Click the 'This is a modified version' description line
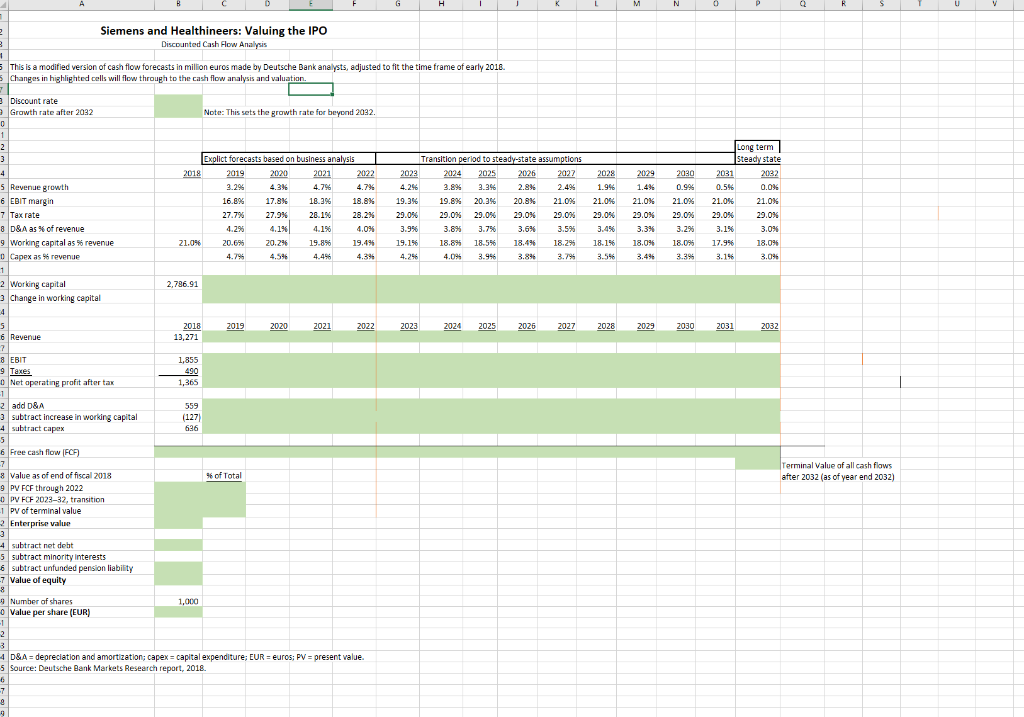The image size is (1024, 717). click(257, 67)
